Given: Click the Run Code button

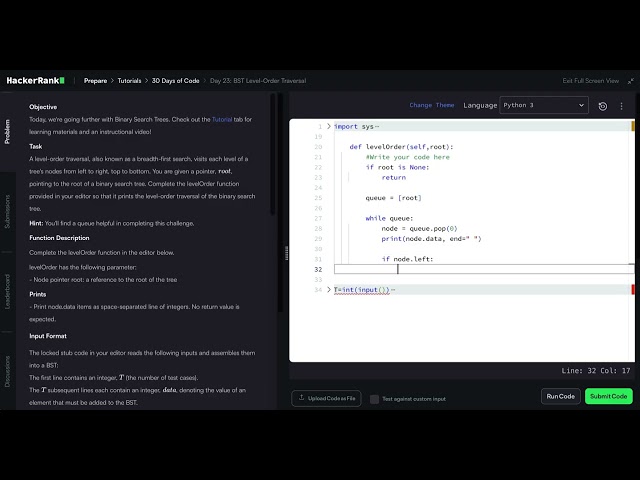Looking at the screenshot, I should [x=560, y=396].
